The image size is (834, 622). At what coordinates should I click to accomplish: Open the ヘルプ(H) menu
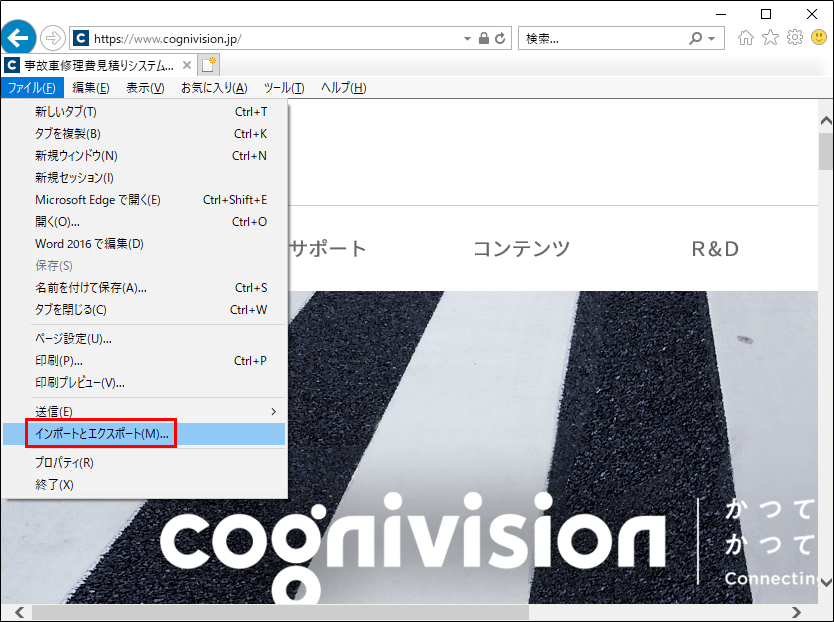tap(344, 88)
